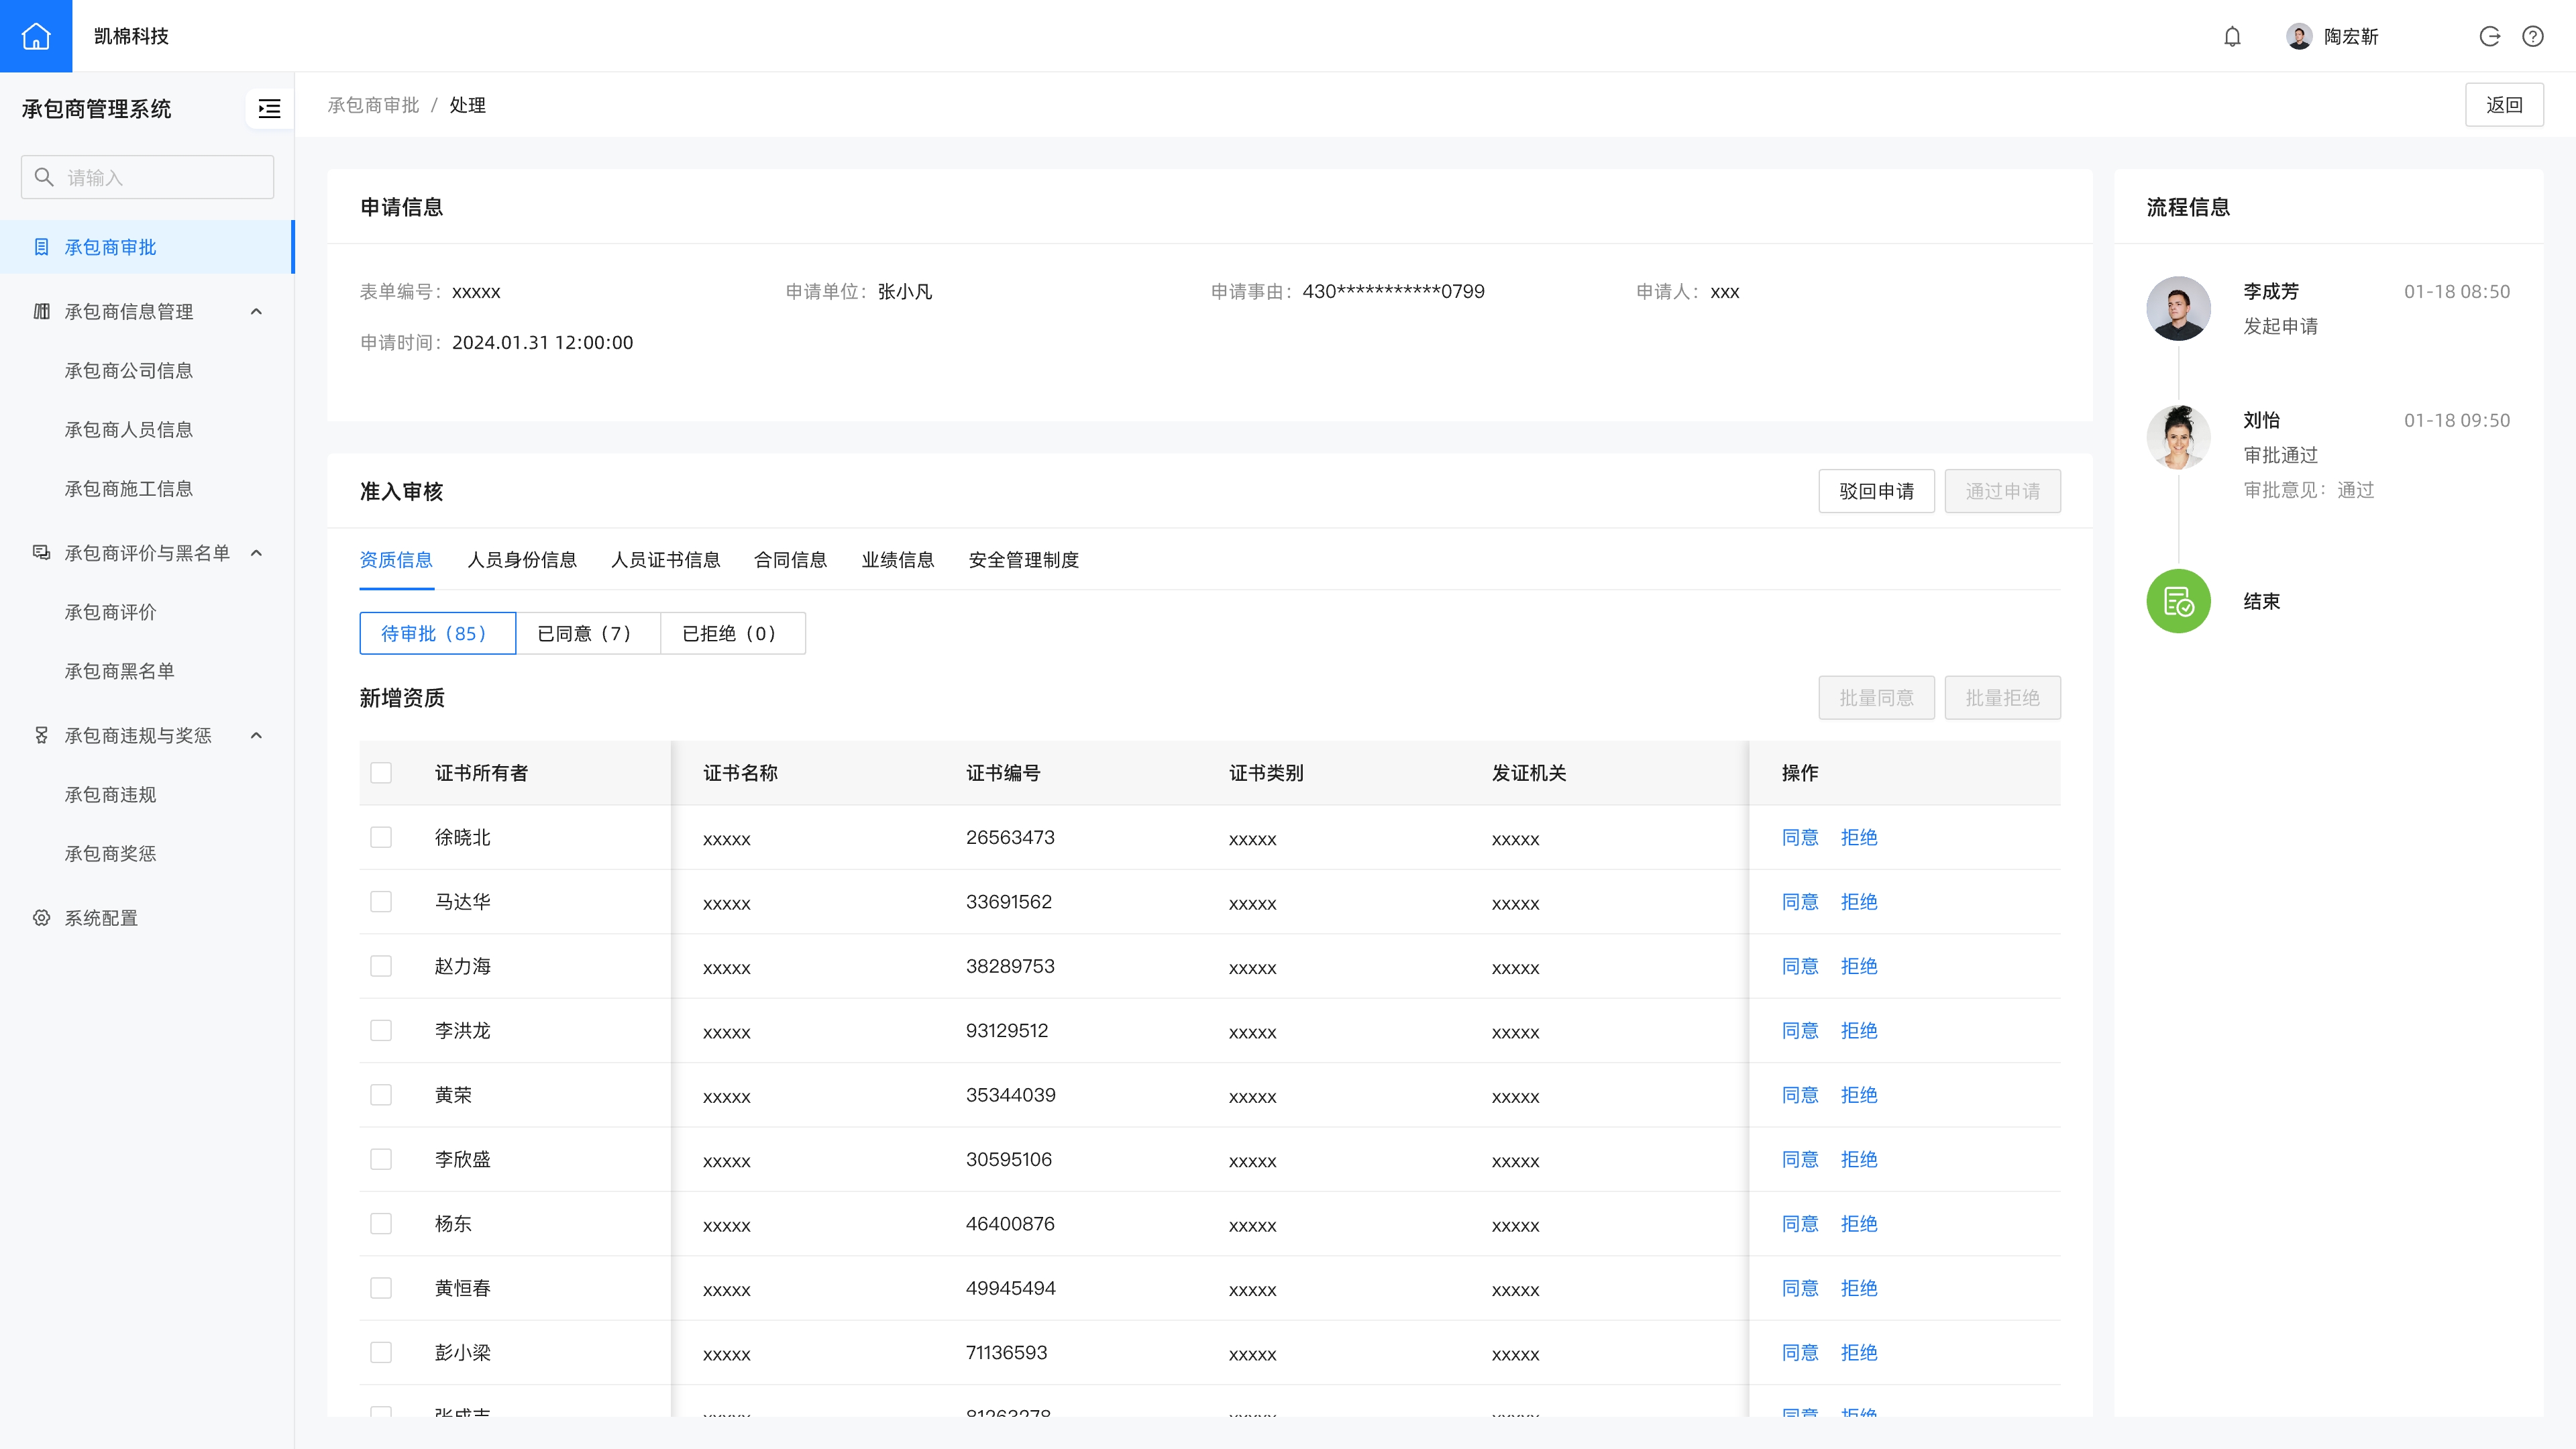
Task: Click 同意 for 彭小梁's certificate
Action: coord(1800,1353)
